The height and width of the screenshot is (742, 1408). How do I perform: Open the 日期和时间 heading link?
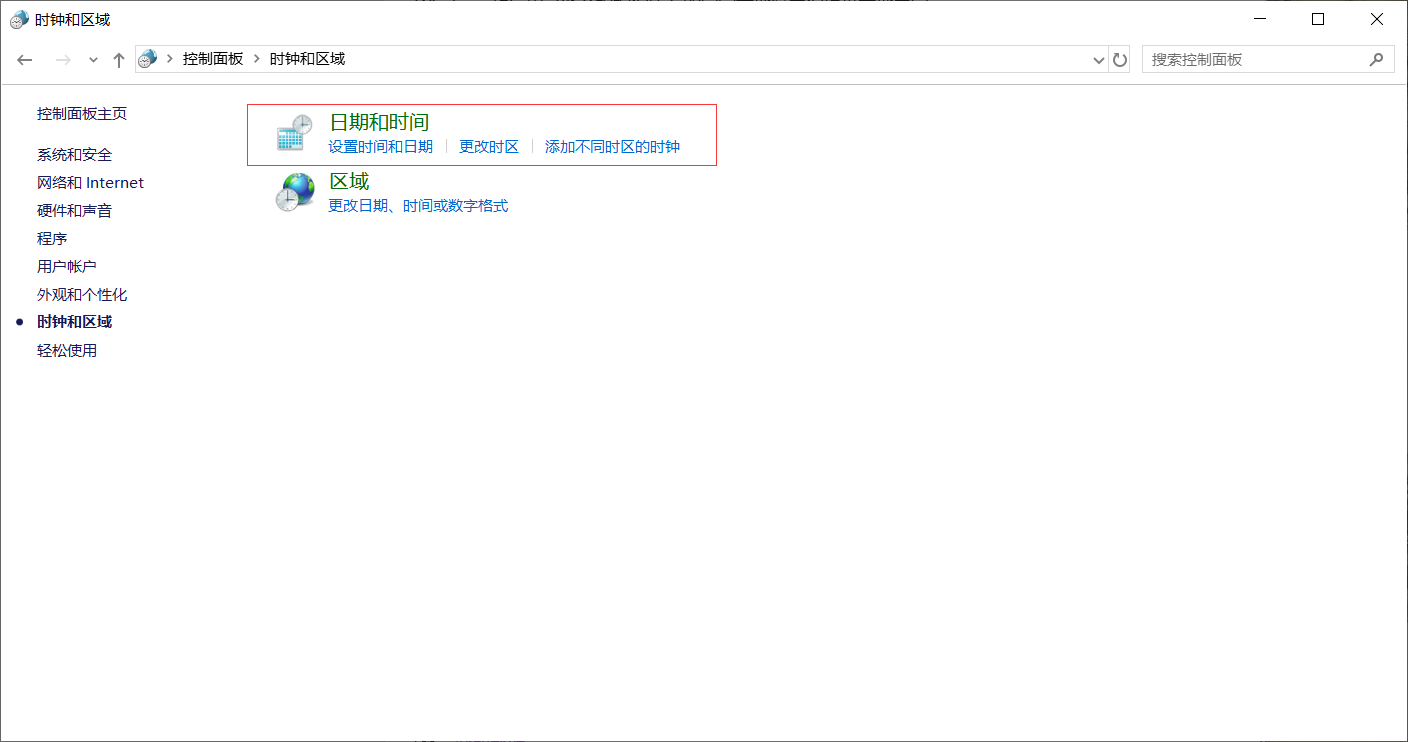point(379,122)
